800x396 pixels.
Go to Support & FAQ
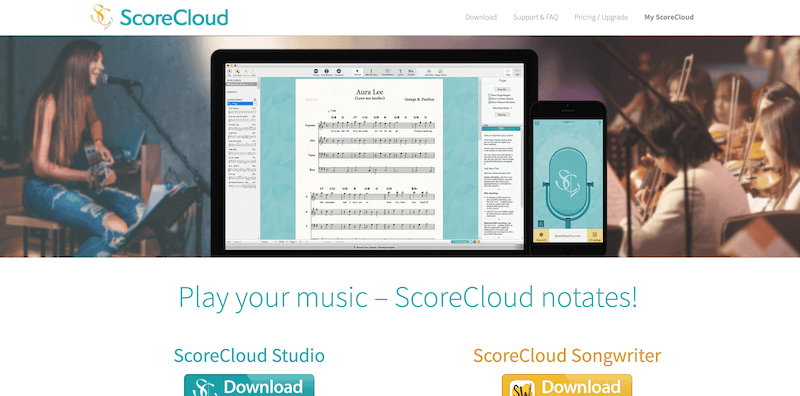point(535,17)
